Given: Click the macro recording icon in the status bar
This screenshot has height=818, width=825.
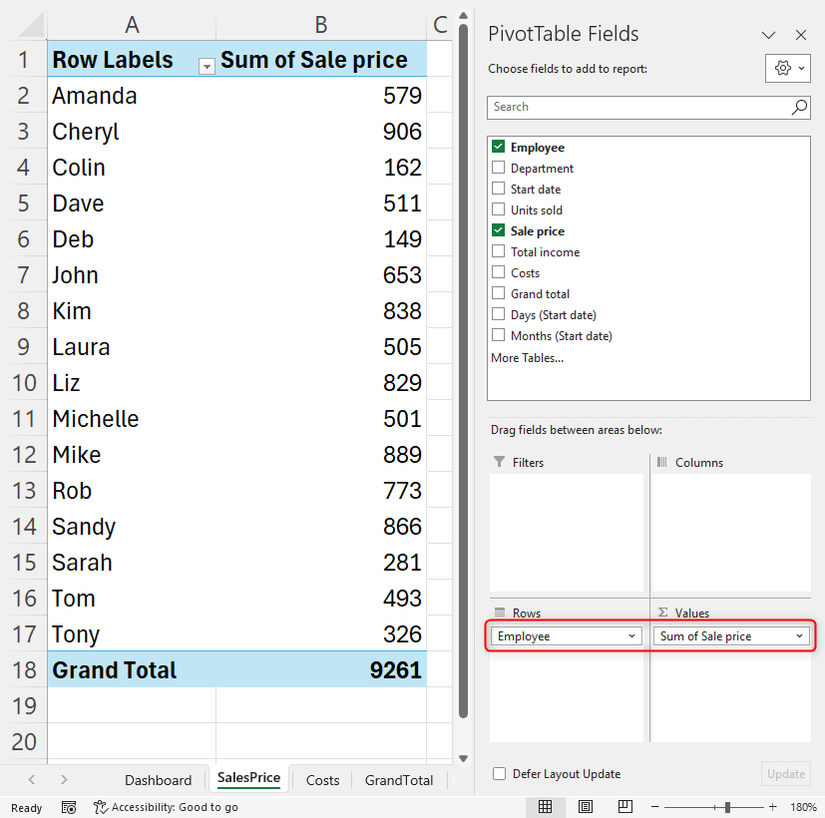Looking at the screenshot, I should point(69,807).
